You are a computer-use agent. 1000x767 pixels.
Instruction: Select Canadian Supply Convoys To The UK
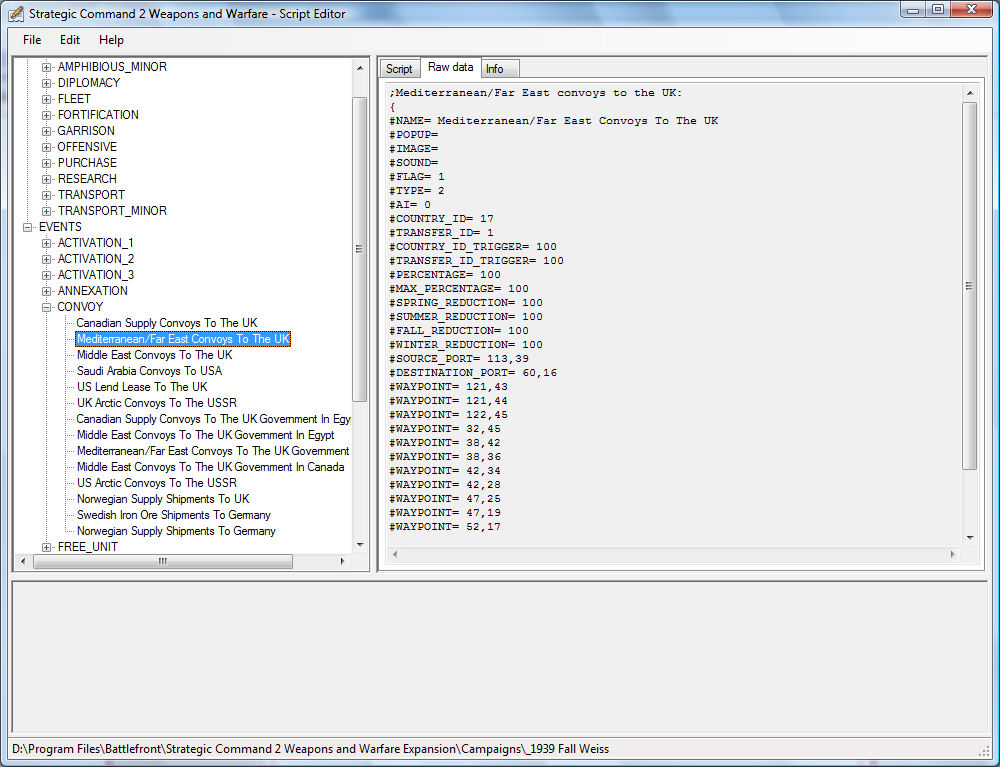pyautogui.click(x=167, y=323)
